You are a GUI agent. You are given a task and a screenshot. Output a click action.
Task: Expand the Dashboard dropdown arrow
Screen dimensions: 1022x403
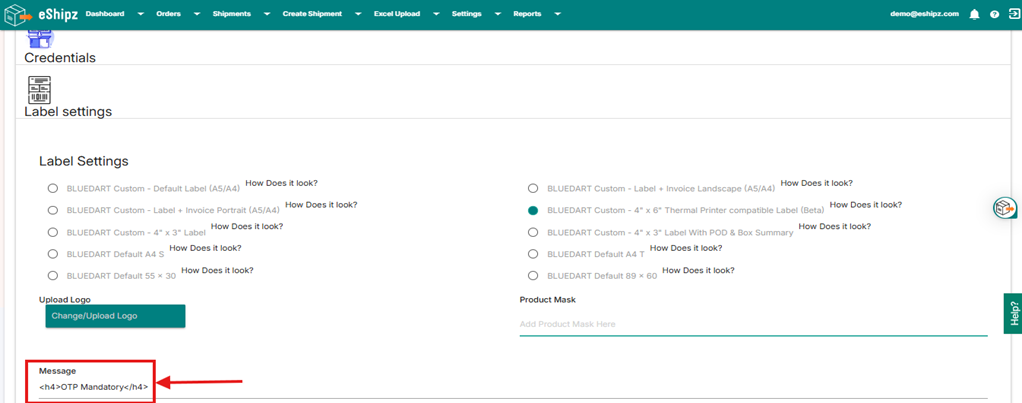click(x=140, y=14)
